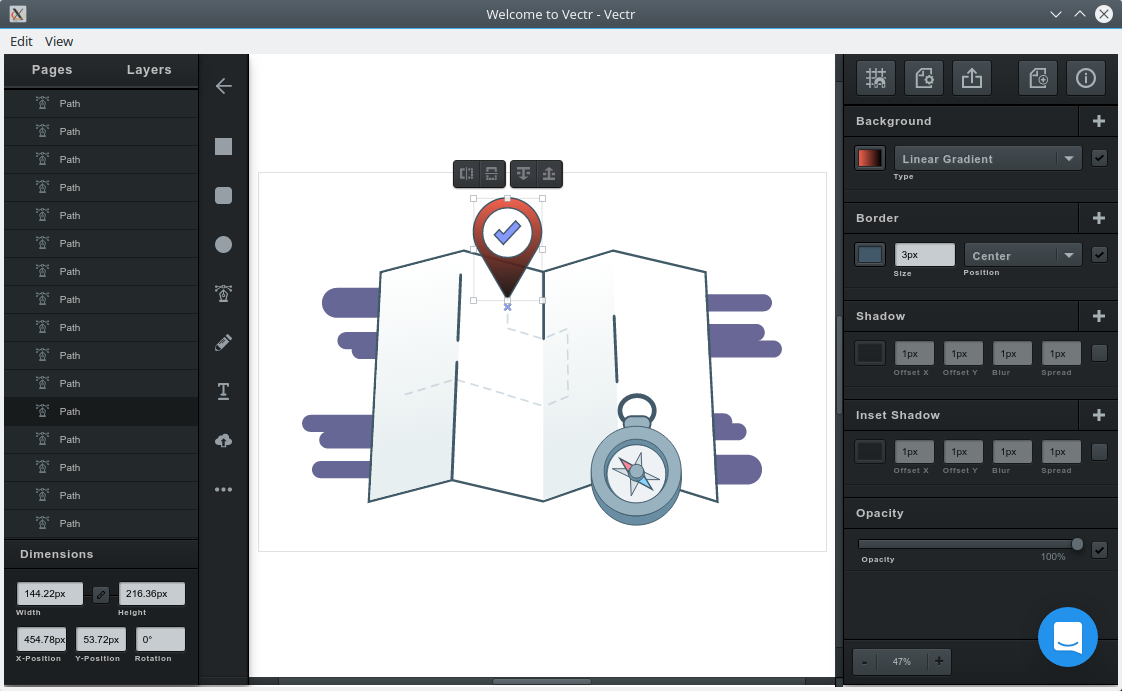The height and width of the screenshot is (691, 1122).
Task: Add a new Inset Shadow
Action: pos(1099,415)
